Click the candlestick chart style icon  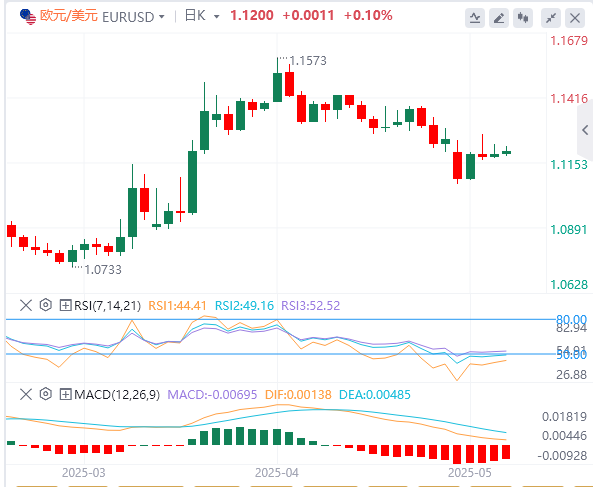click(x=523, y=18)
